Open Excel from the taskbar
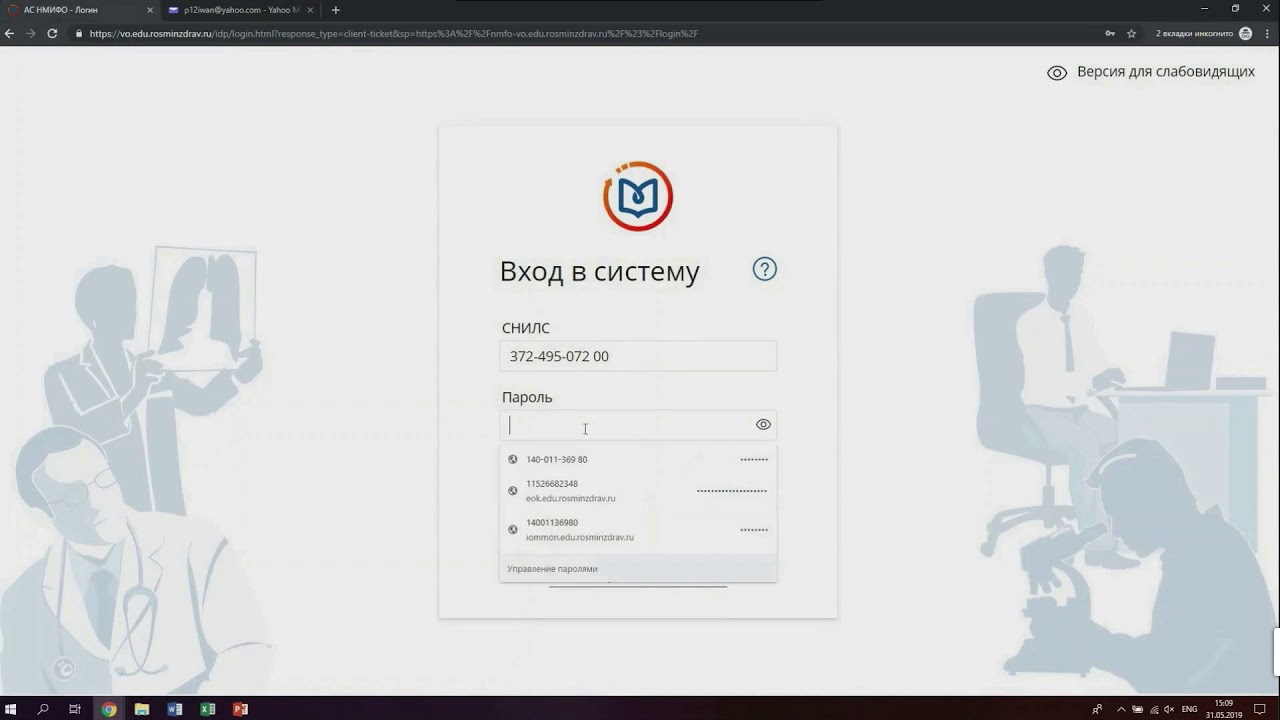The width and height of the screenshot is (1280, 720). click(208, 709)
